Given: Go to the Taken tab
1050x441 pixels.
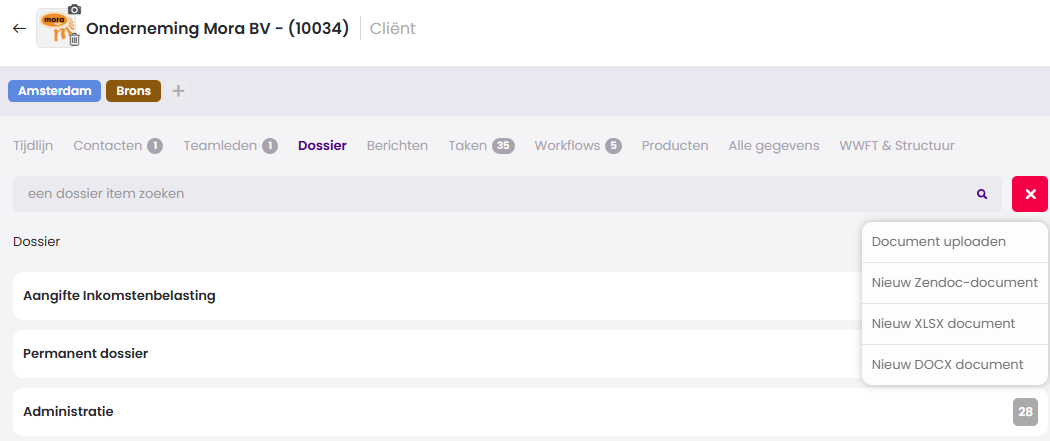Looking at the screenshot, I should [468, 146].
